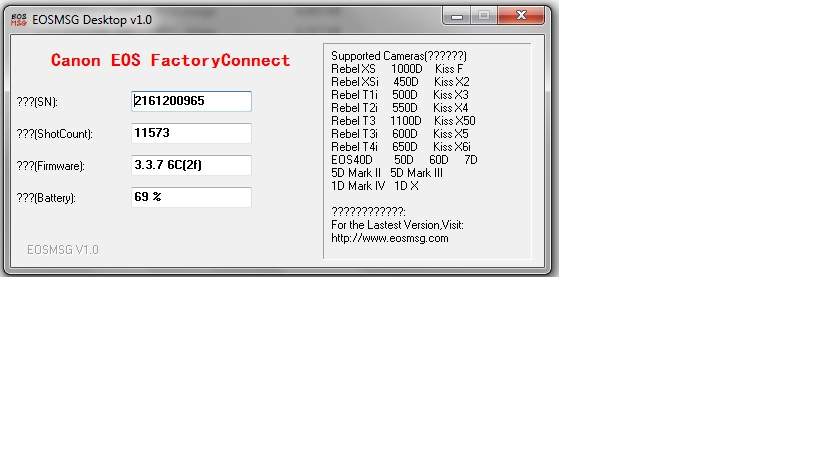Click the Supported Cameras header text

tap(398, 55)
